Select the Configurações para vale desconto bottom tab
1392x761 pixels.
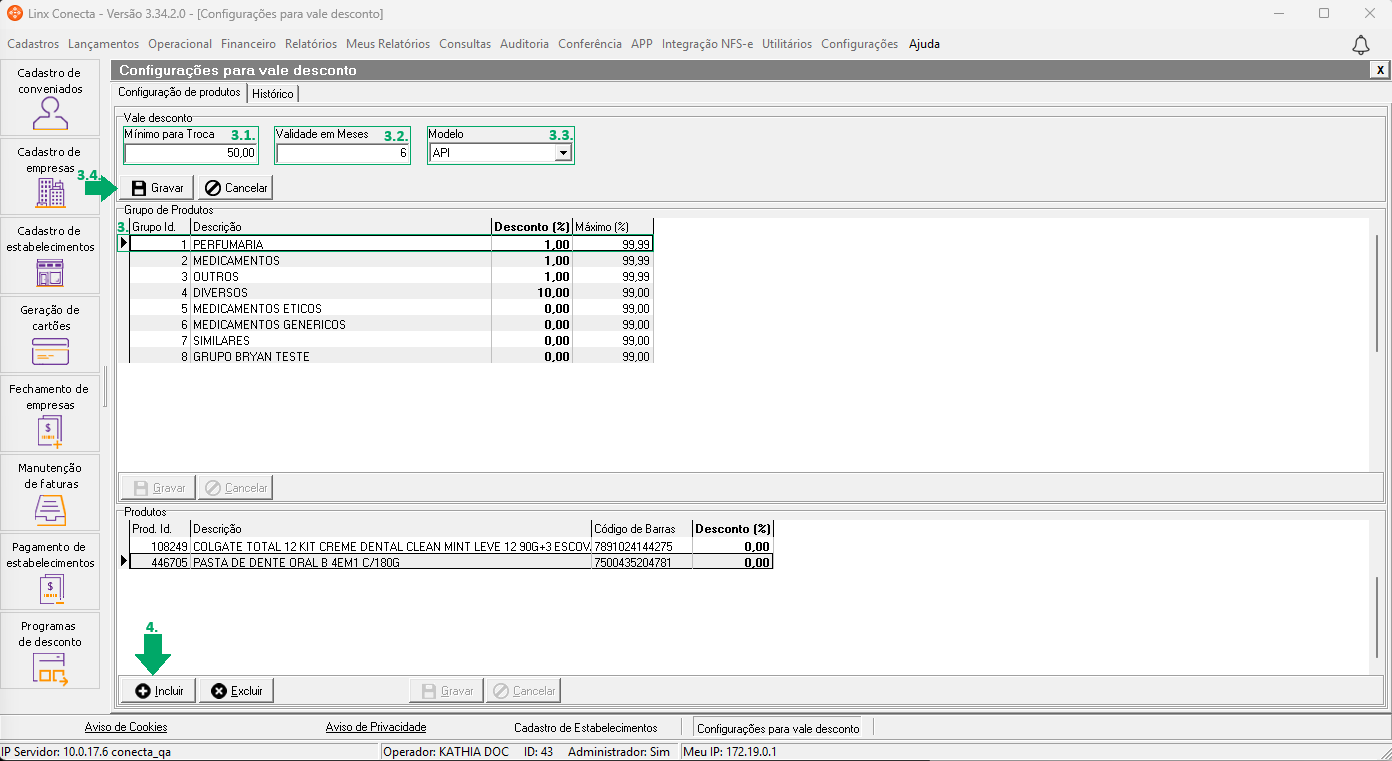click(778, 728)
